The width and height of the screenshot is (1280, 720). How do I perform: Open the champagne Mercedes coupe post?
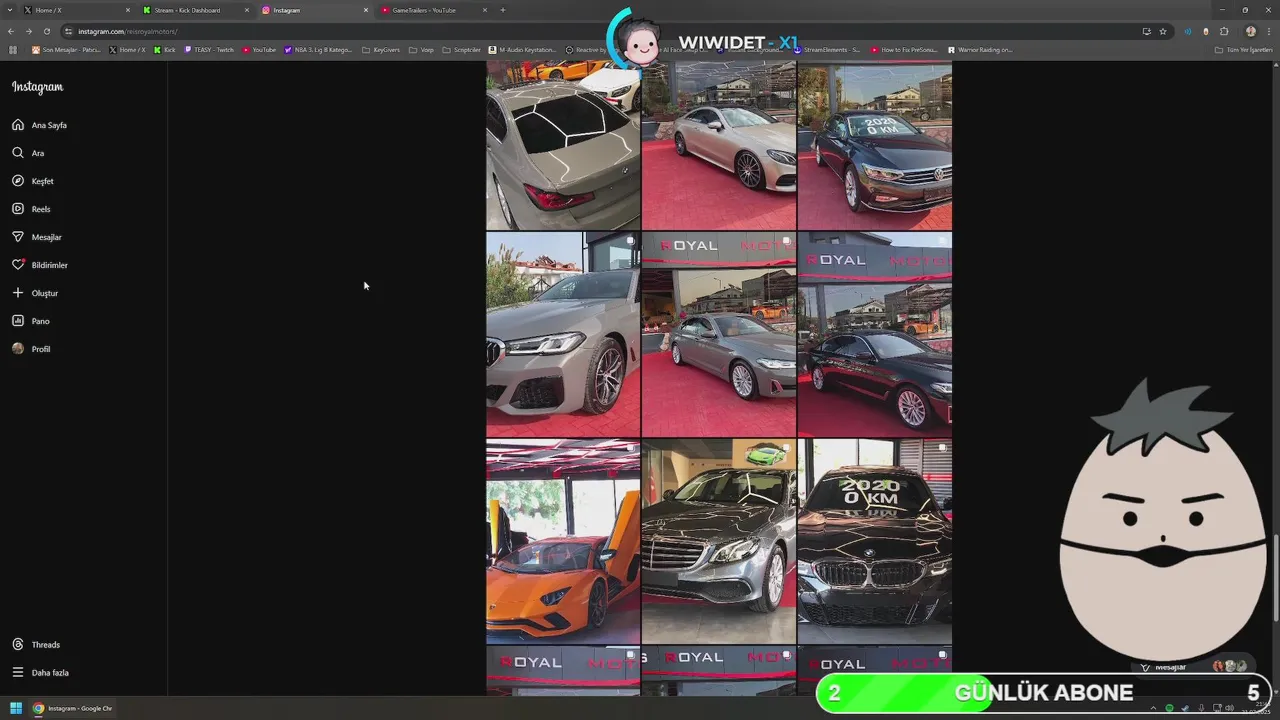point(719,146)
